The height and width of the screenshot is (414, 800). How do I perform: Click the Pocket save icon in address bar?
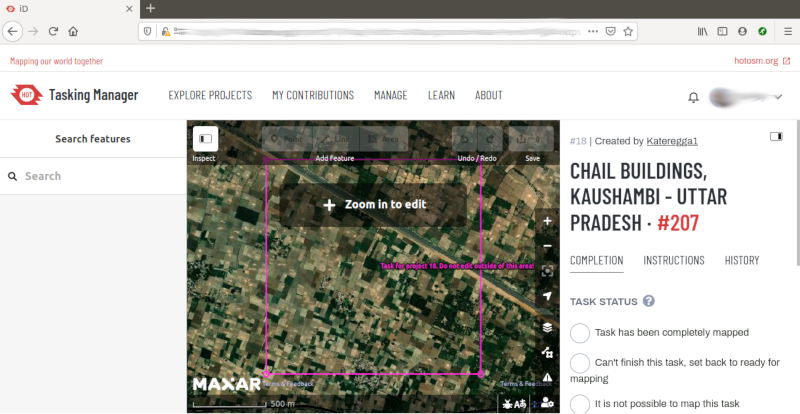tap(610, 31)
